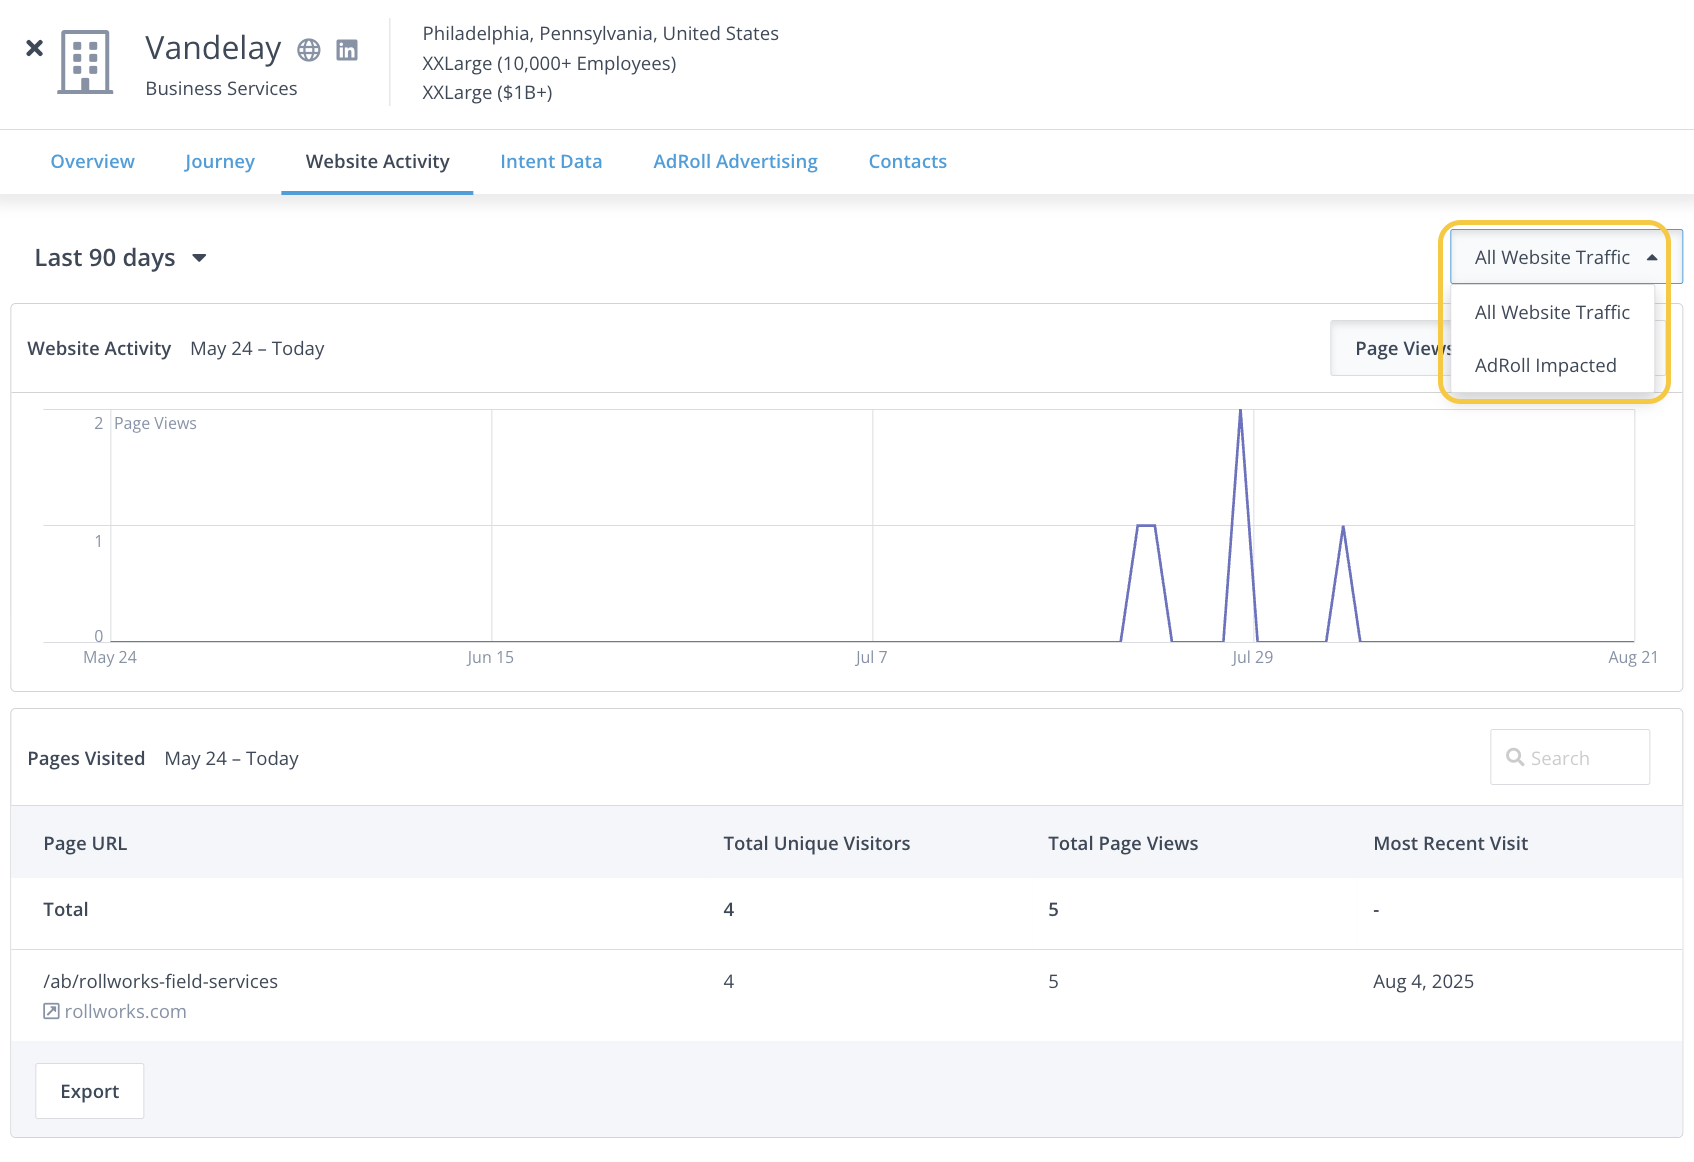Select the Website Activity tab
1694x1162 pixels.
377,162
